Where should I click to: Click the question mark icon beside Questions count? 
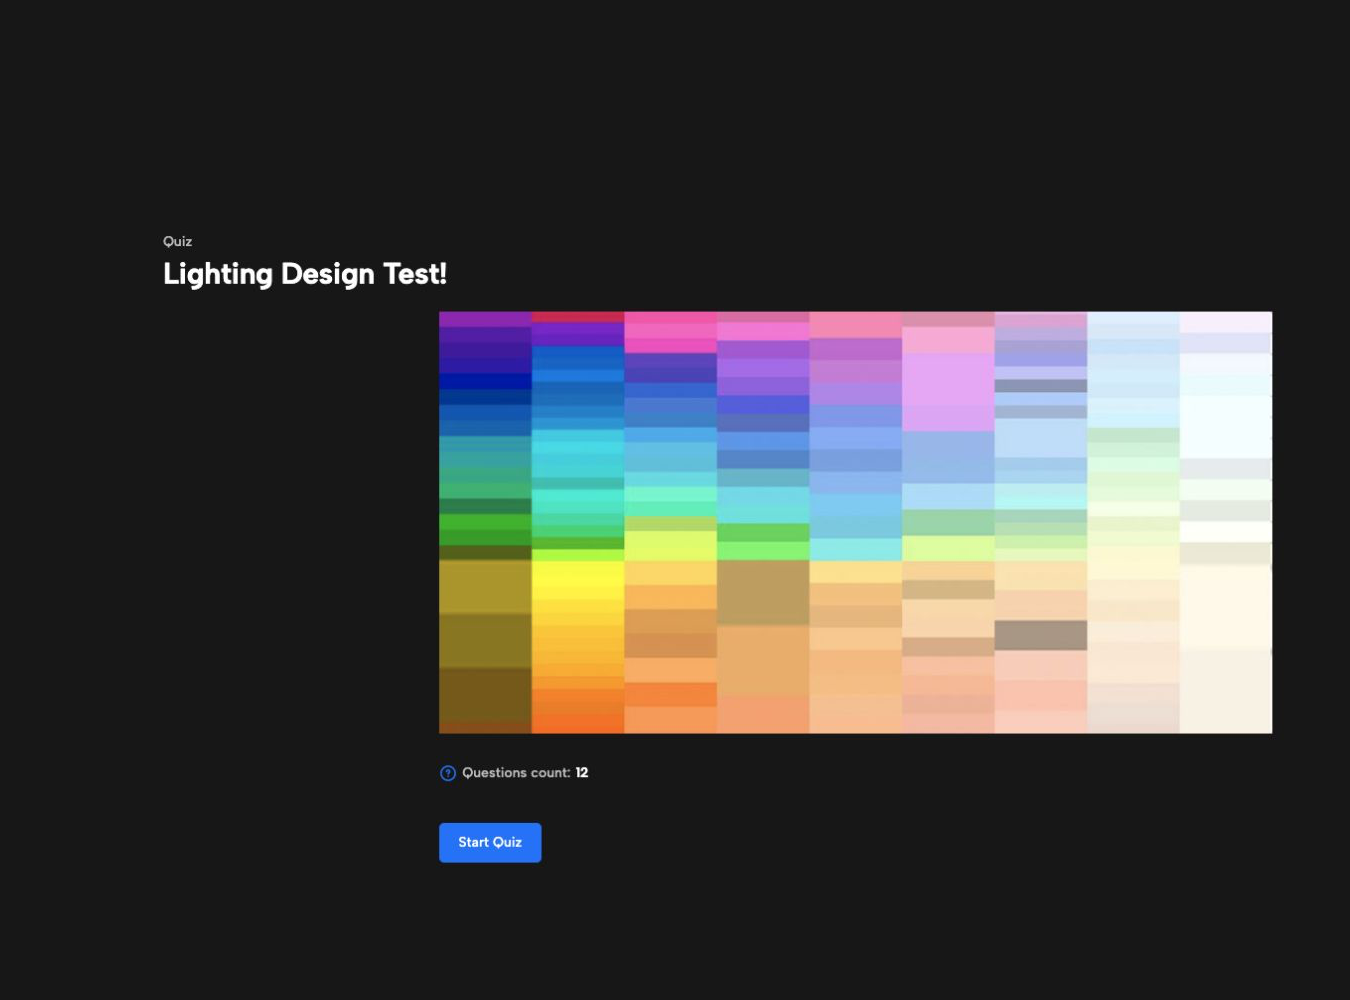[448, 773]
